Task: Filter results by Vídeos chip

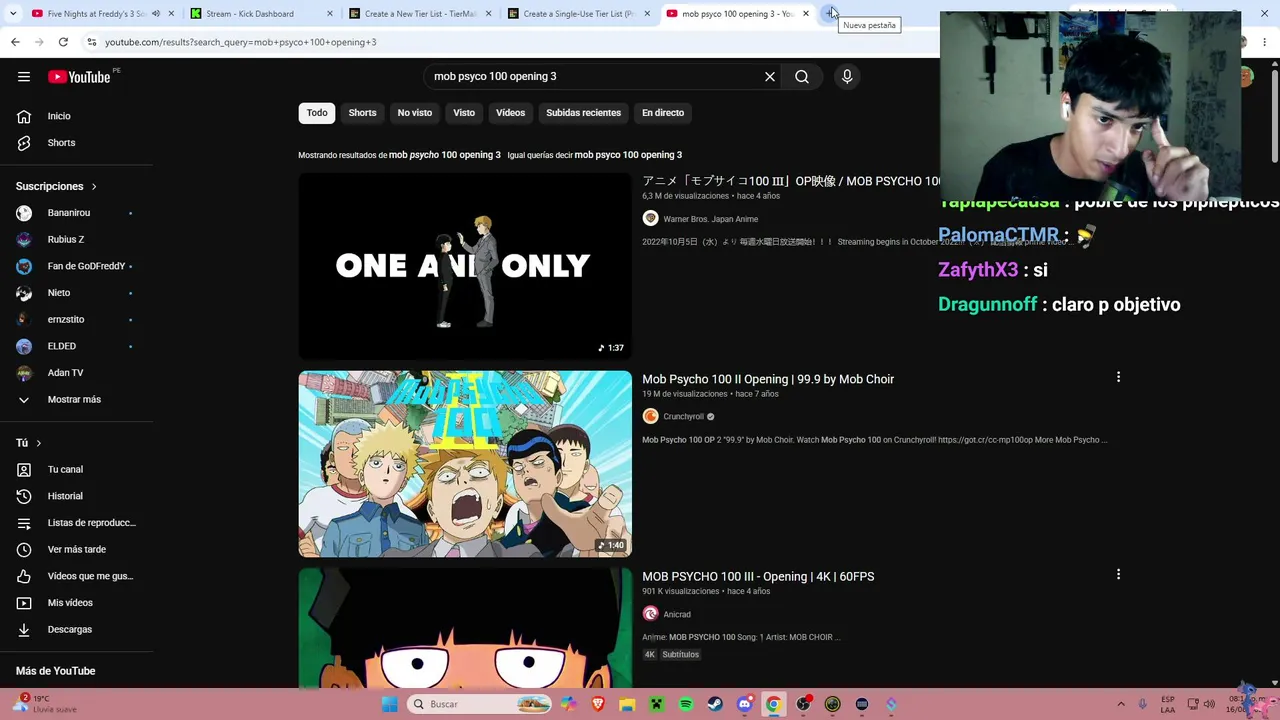Action: click(510, 113)
